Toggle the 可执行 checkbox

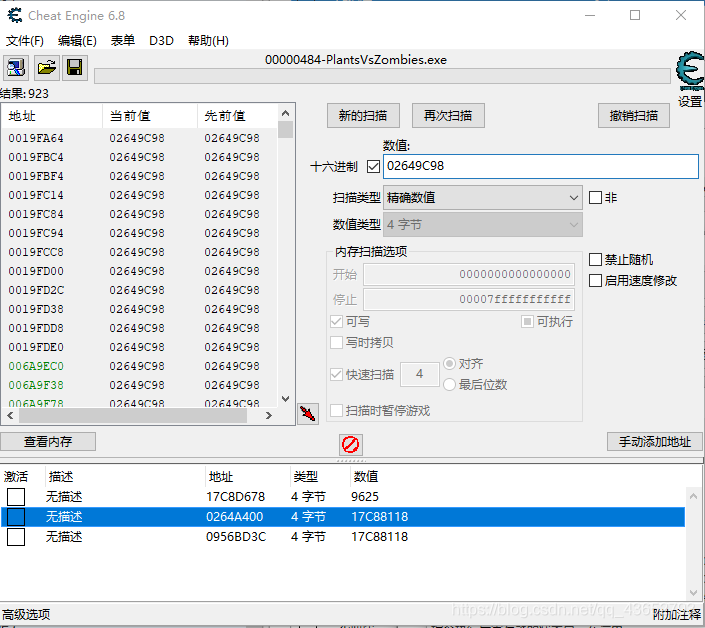coord(527,321)
